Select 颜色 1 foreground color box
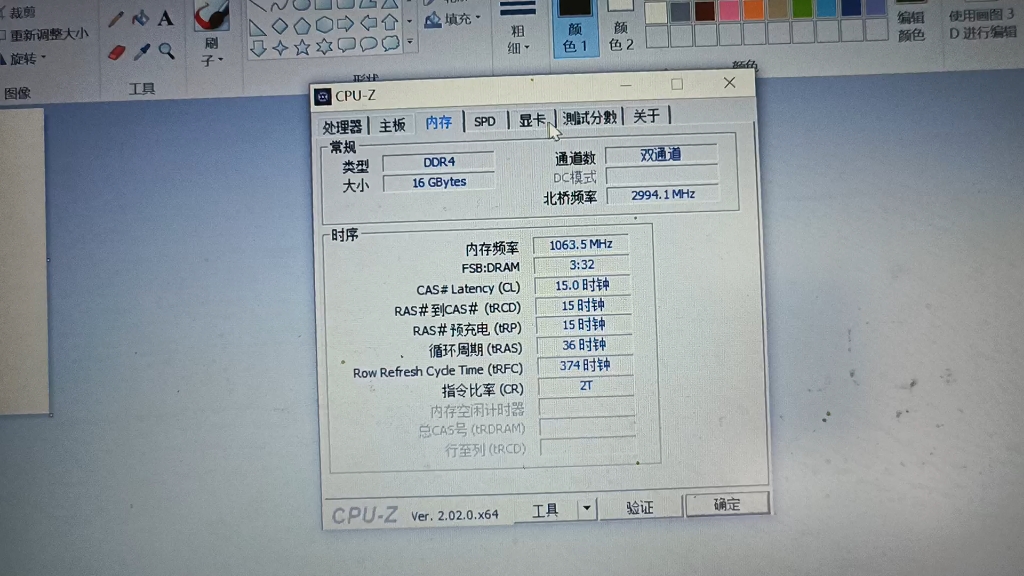1024x576 pixels. (x=575, y=27)
